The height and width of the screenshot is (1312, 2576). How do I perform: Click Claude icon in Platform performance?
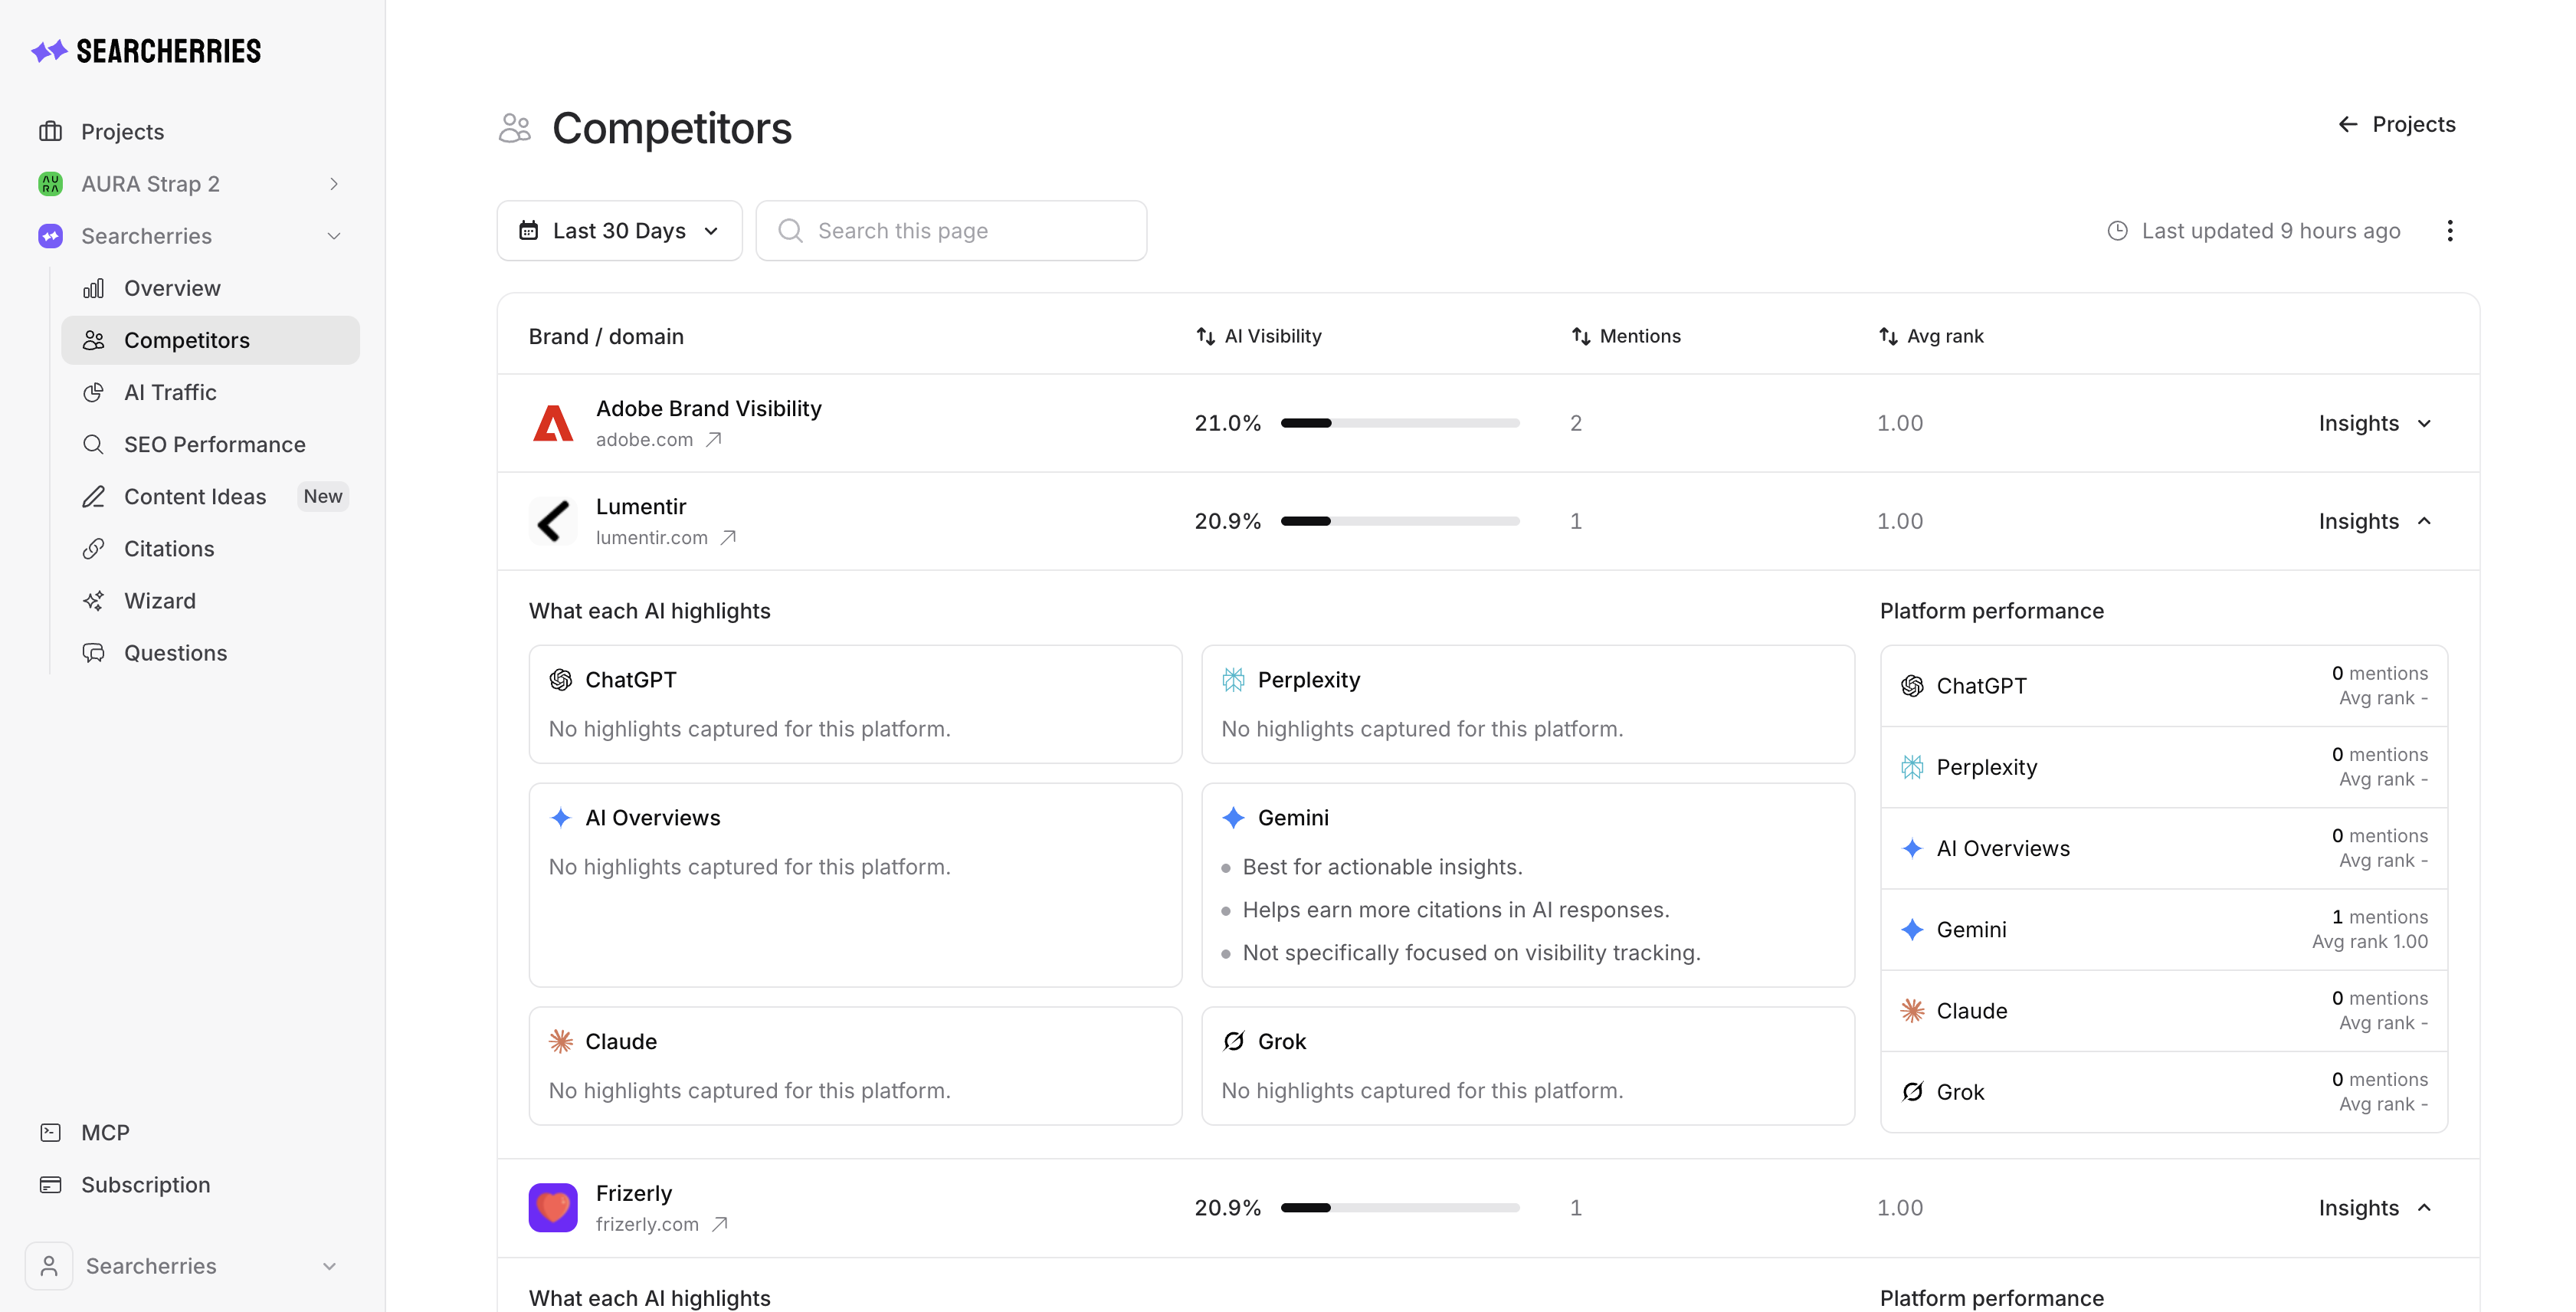pos(1913,1011)
